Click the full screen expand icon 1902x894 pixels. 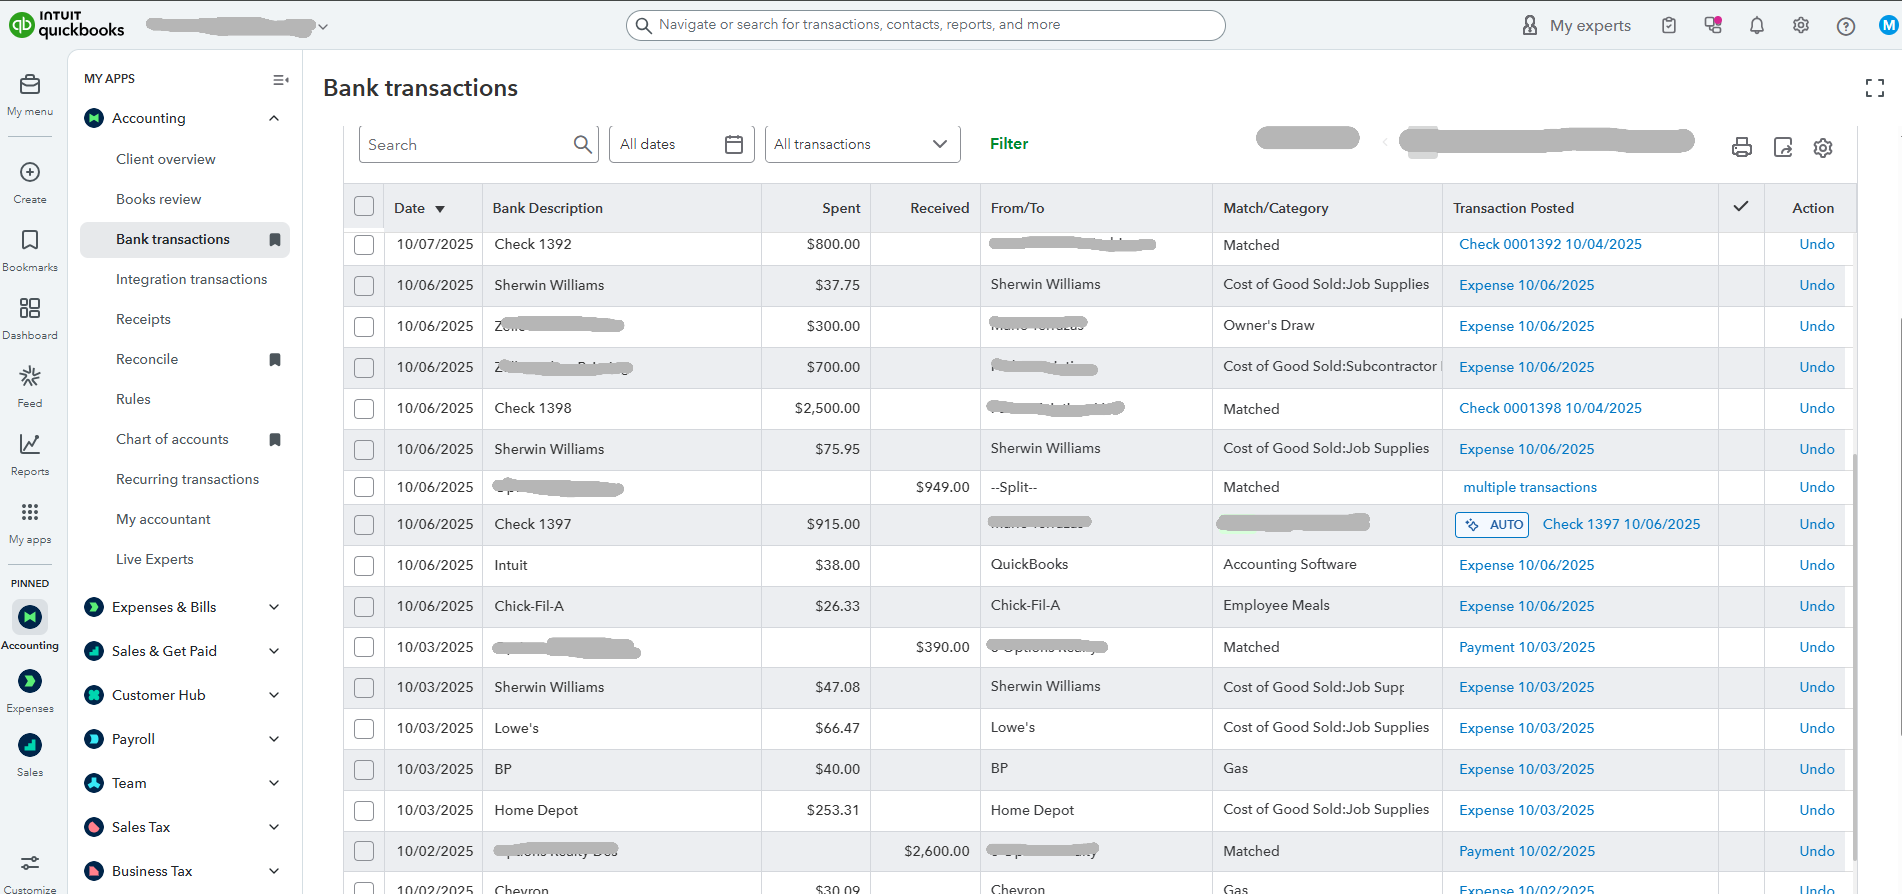(1875, 88)
